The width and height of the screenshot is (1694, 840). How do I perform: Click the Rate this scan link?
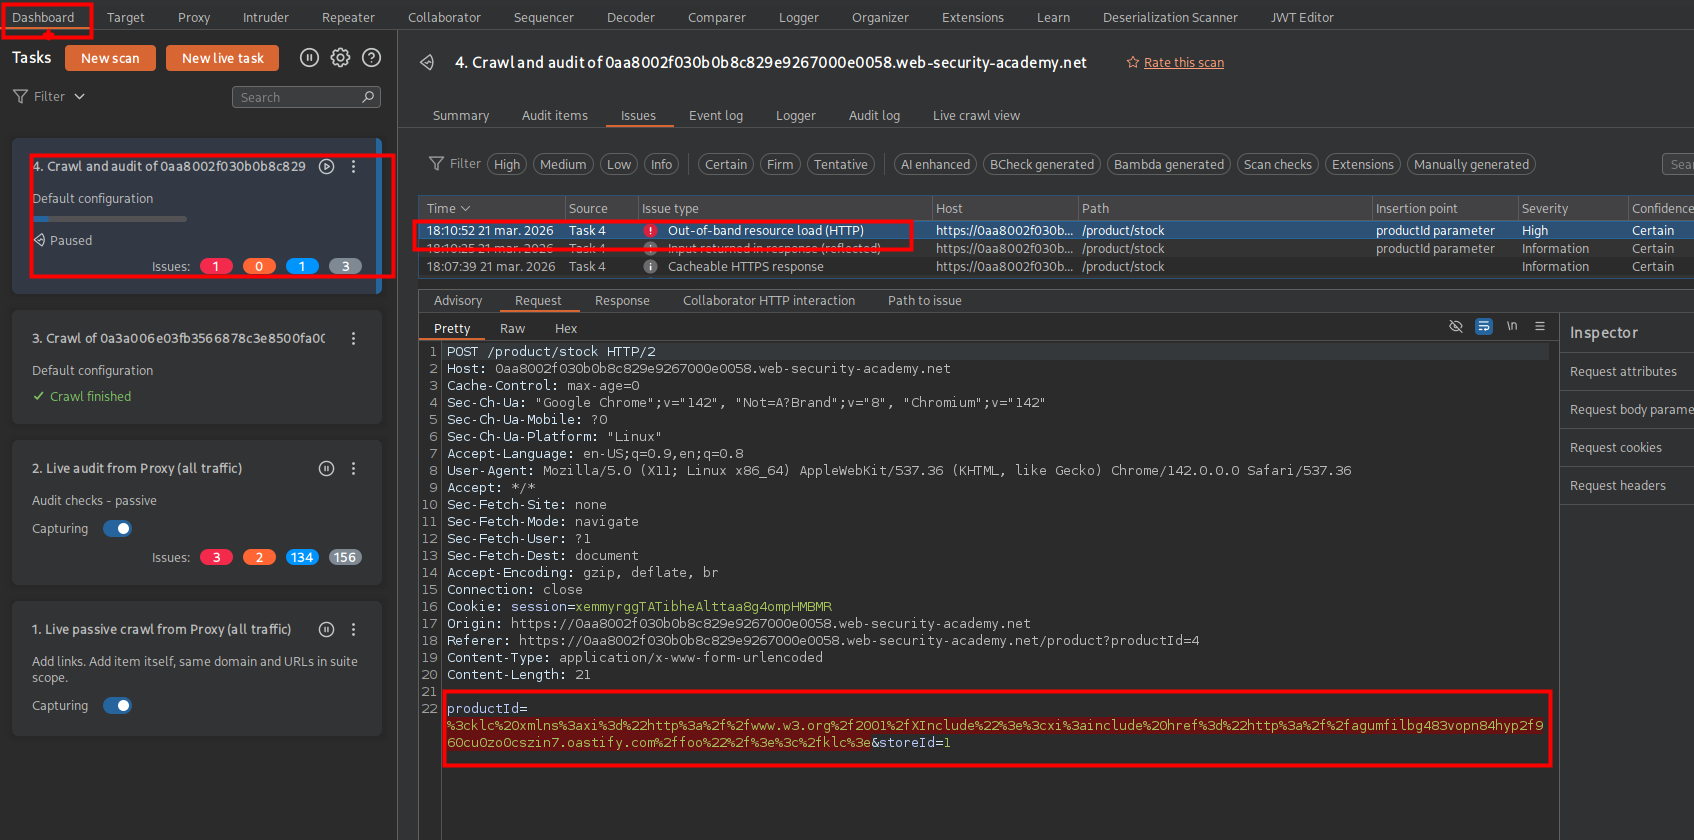click(x=1183, y=63)
